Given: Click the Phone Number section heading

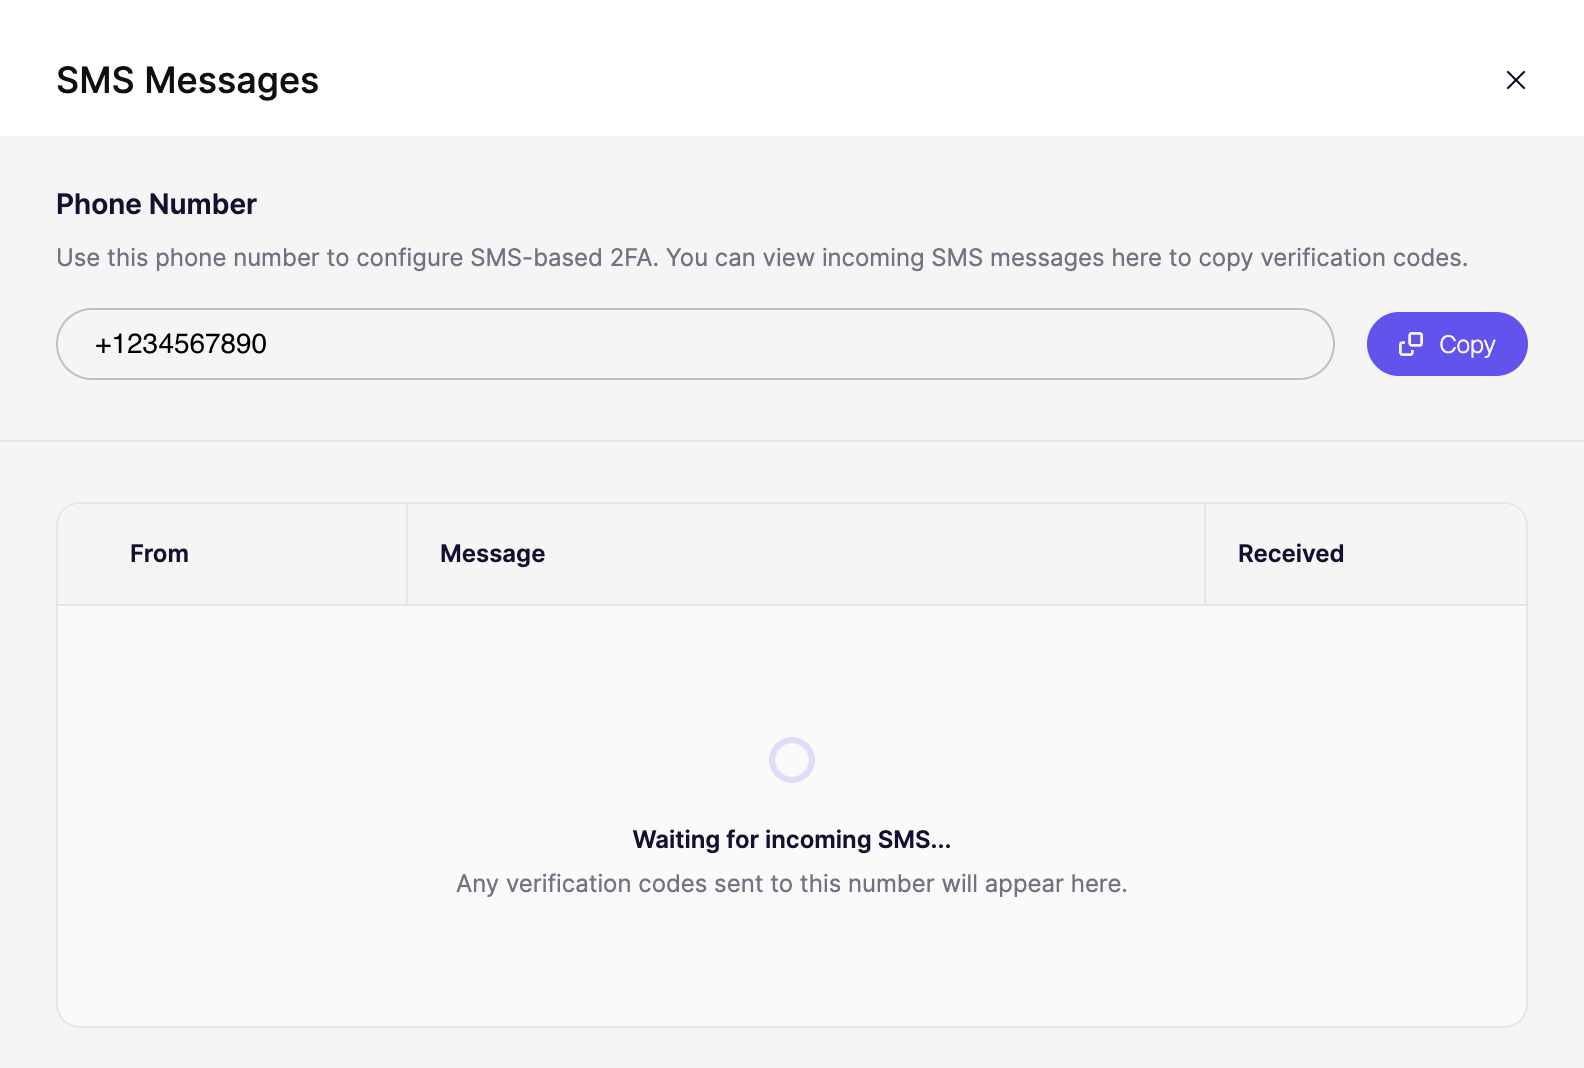Looking at the screenshot, I should 156,204.
